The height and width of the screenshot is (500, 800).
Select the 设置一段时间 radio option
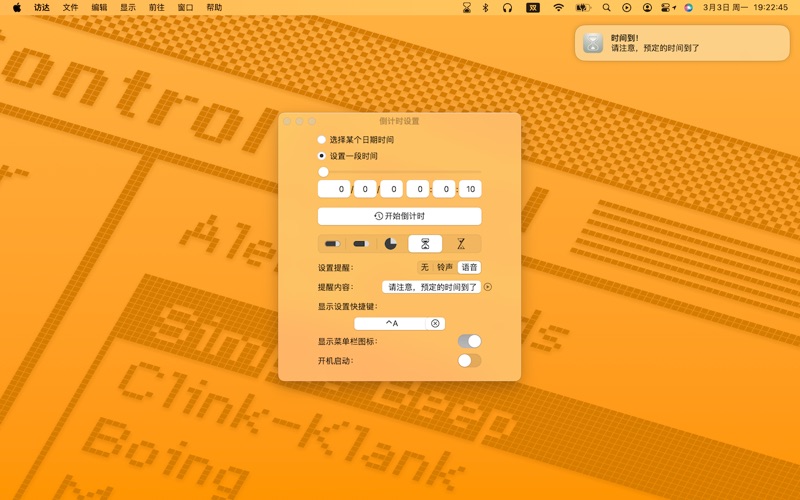point(322,156)
